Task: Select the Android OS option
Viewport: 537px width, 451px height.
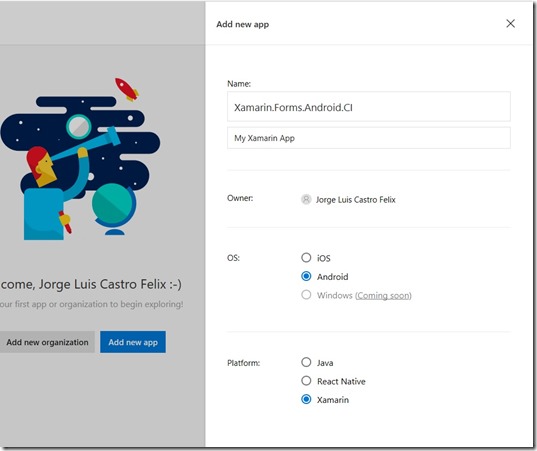Action: [x=306, y=276]
